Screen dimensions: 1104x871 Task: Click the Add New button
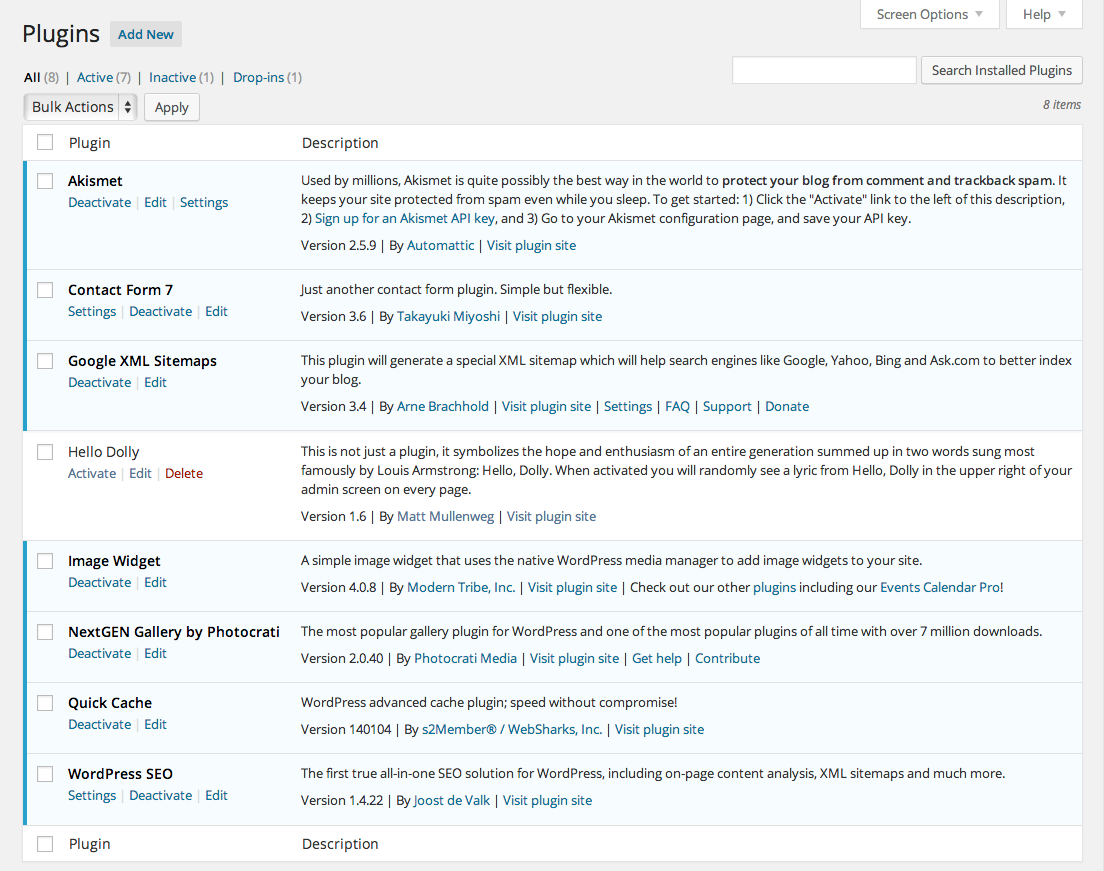pyautogui.click(x=145, y=33)
